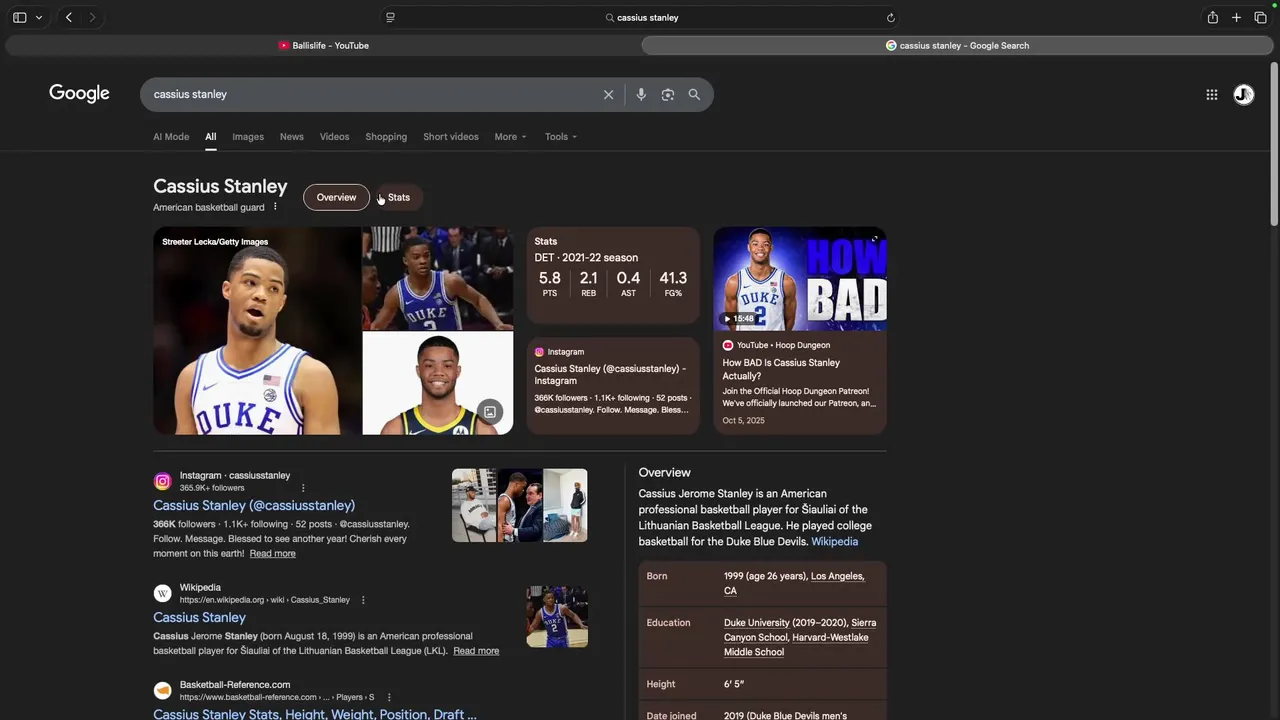Expand the More dropdown

click(510, 137)
